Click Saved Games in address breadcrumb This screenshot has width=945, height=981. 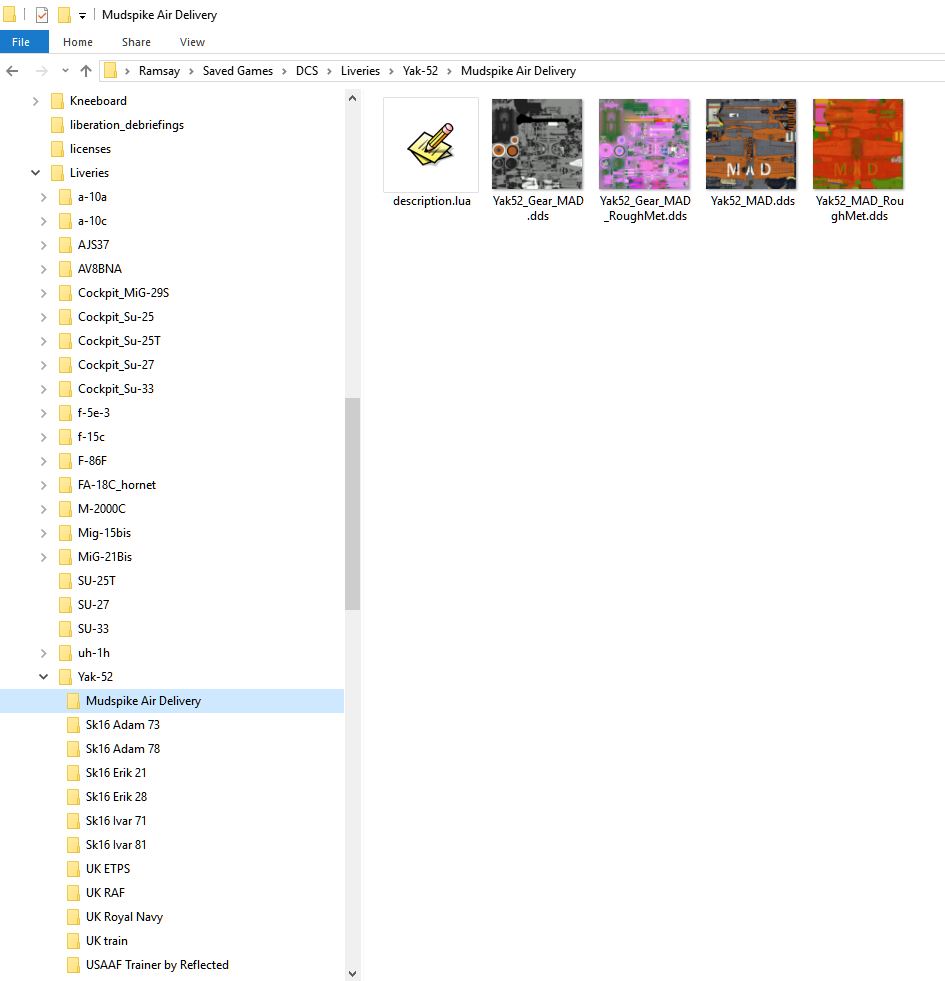[x=237, y=71]
